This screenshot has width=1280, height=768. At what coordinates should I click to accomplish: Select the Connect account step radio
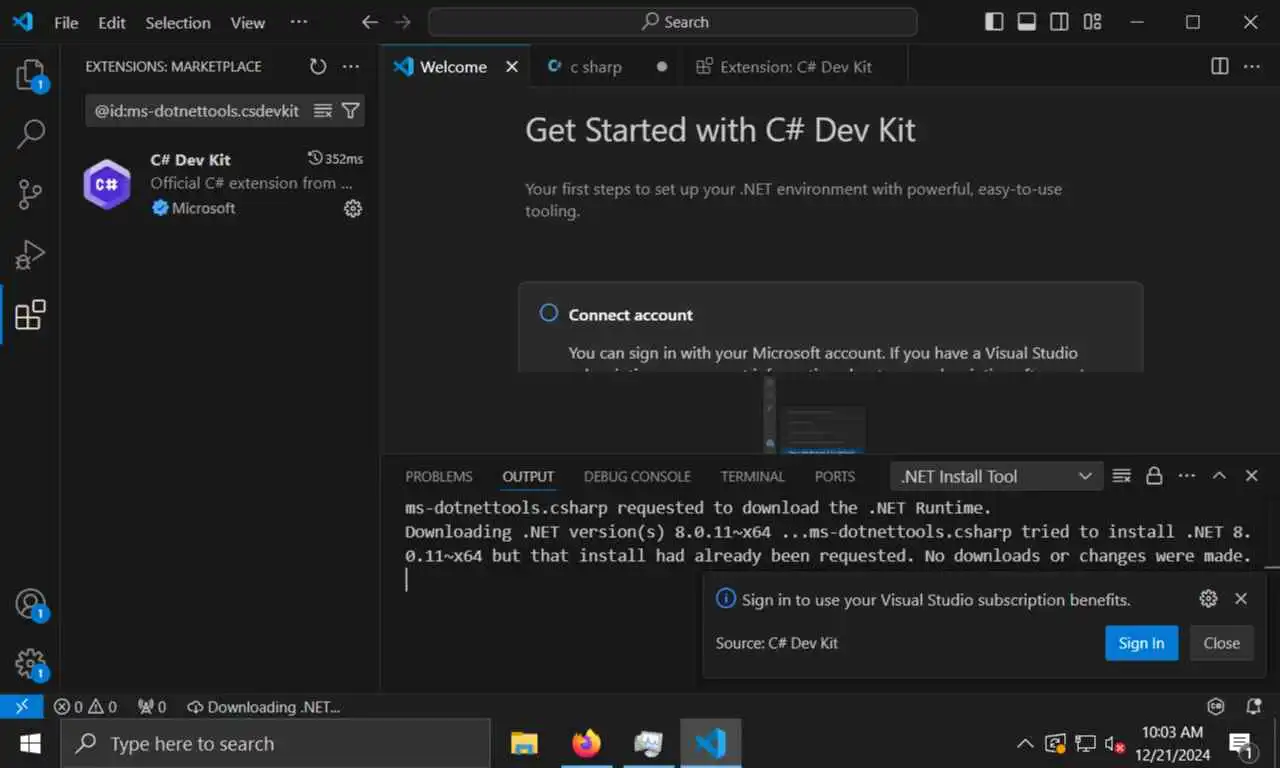(x=548, y=313)
